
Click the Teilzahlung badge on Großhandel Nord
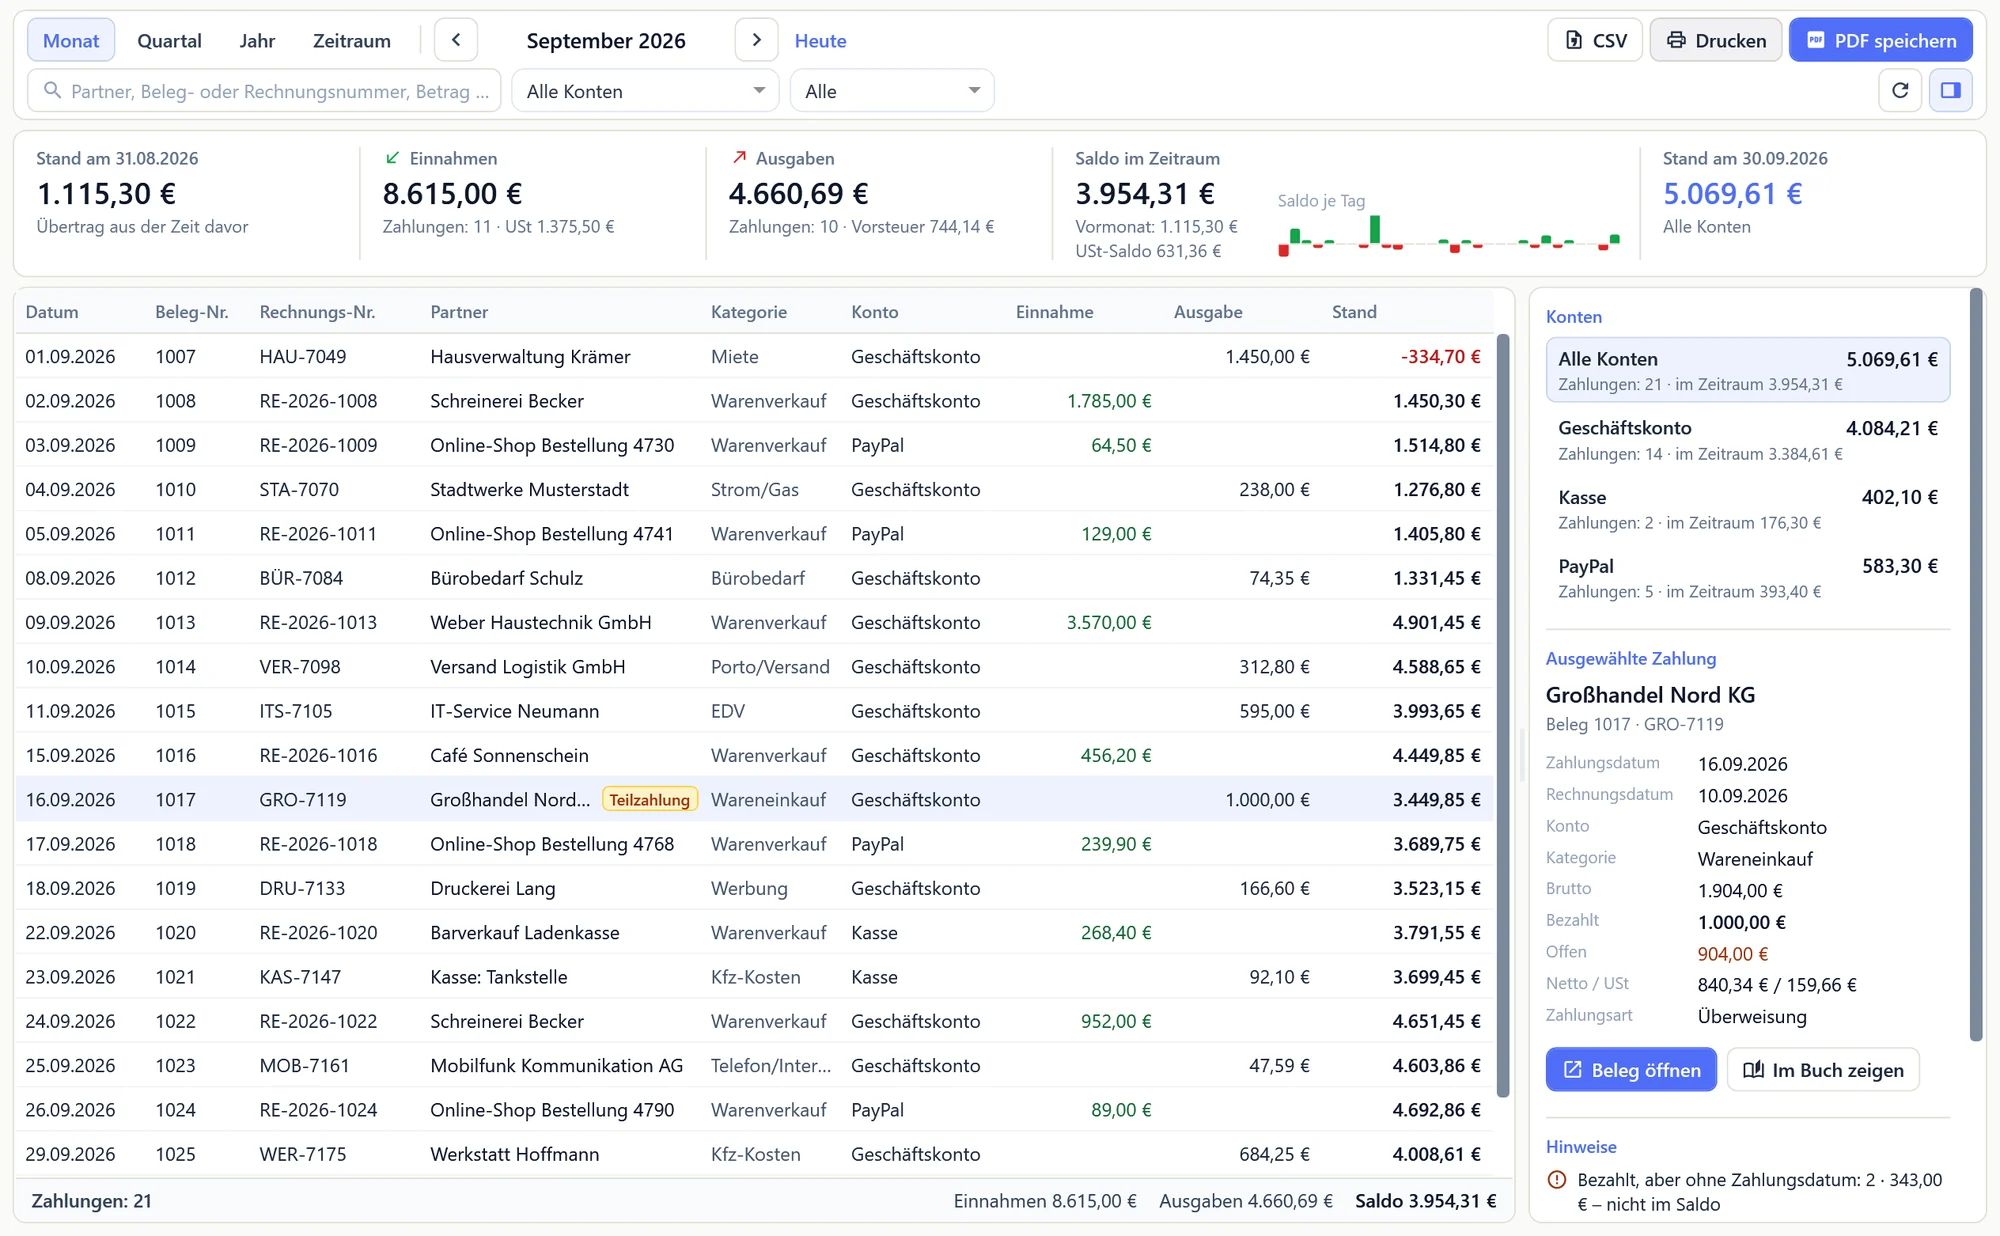[x=650, y=800]
